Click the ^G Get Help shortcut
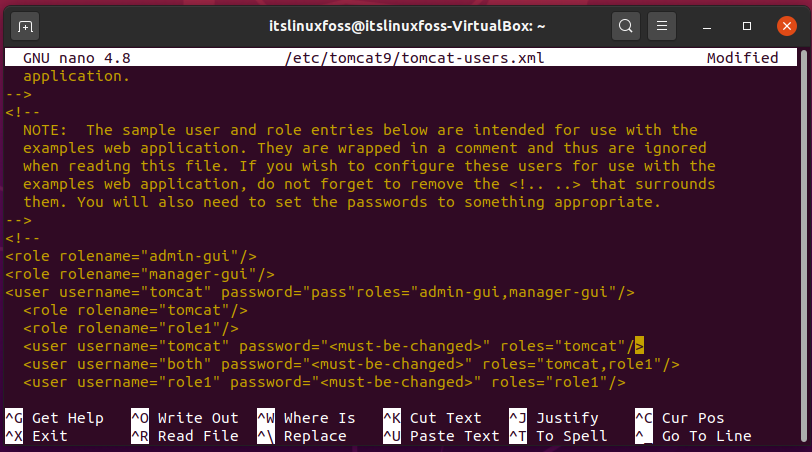Viewport: 812px width, 452px height. coord(54,418)
